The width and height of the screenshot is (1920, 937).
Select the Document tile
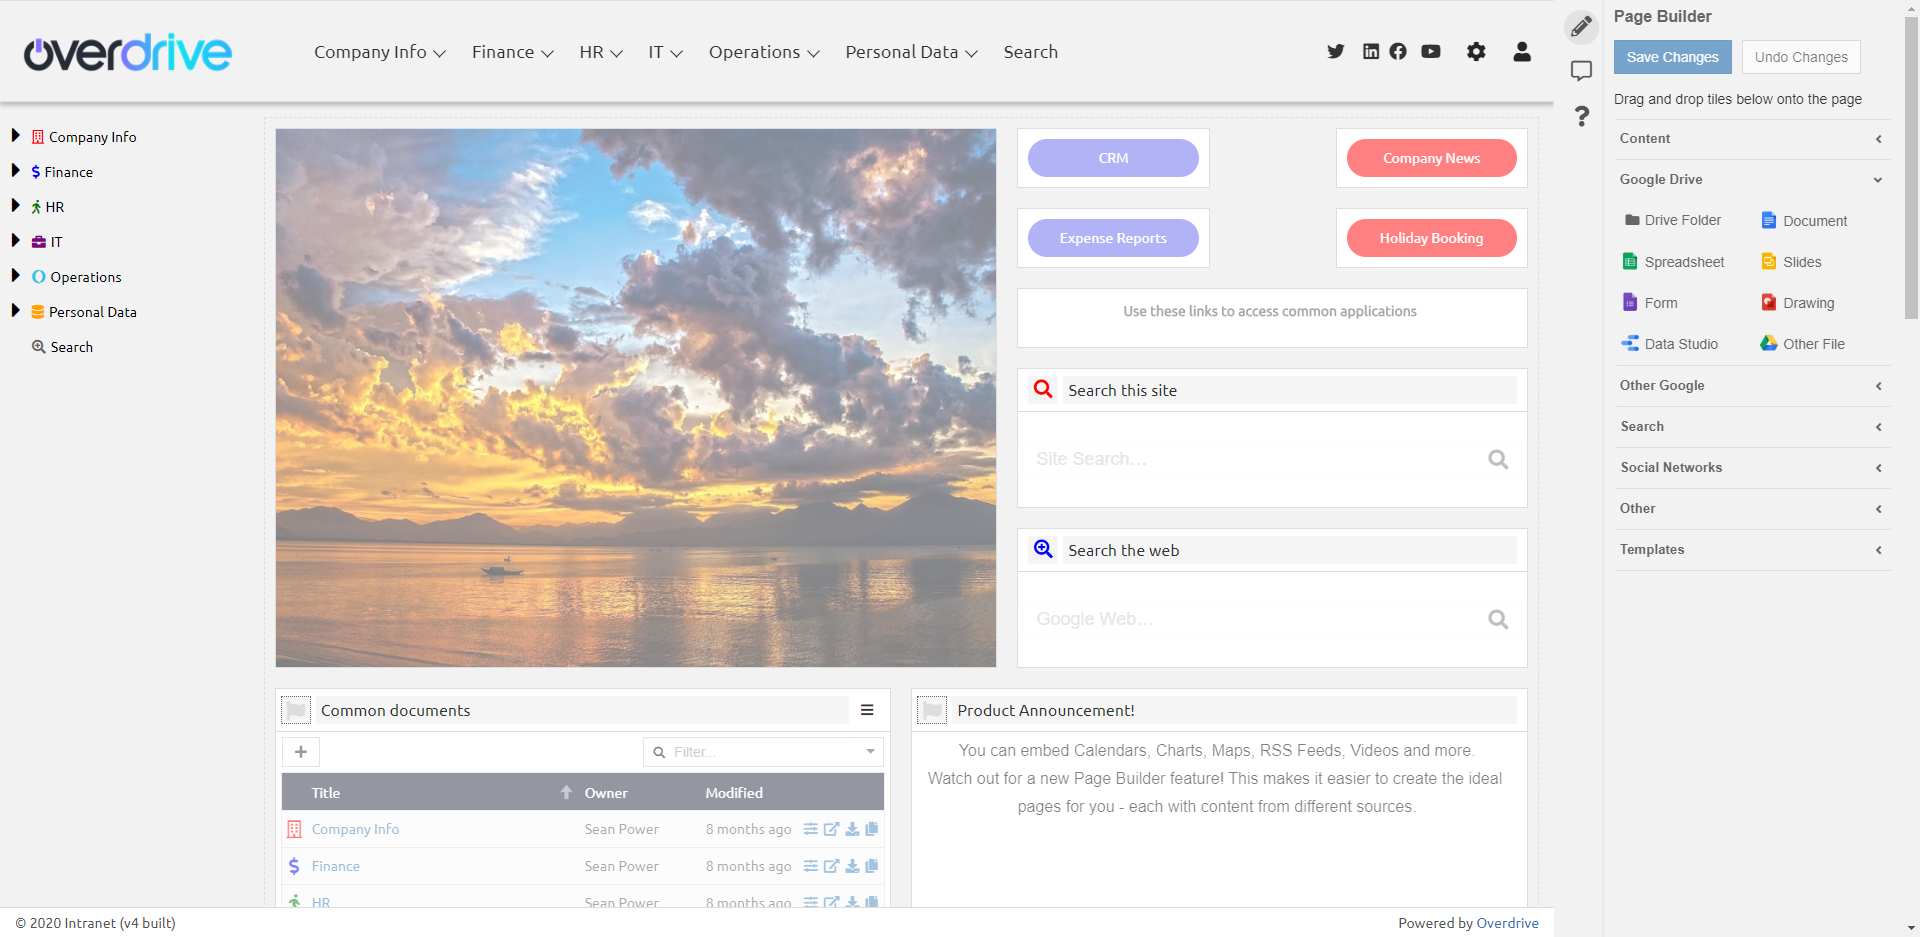pos(1804,221)
